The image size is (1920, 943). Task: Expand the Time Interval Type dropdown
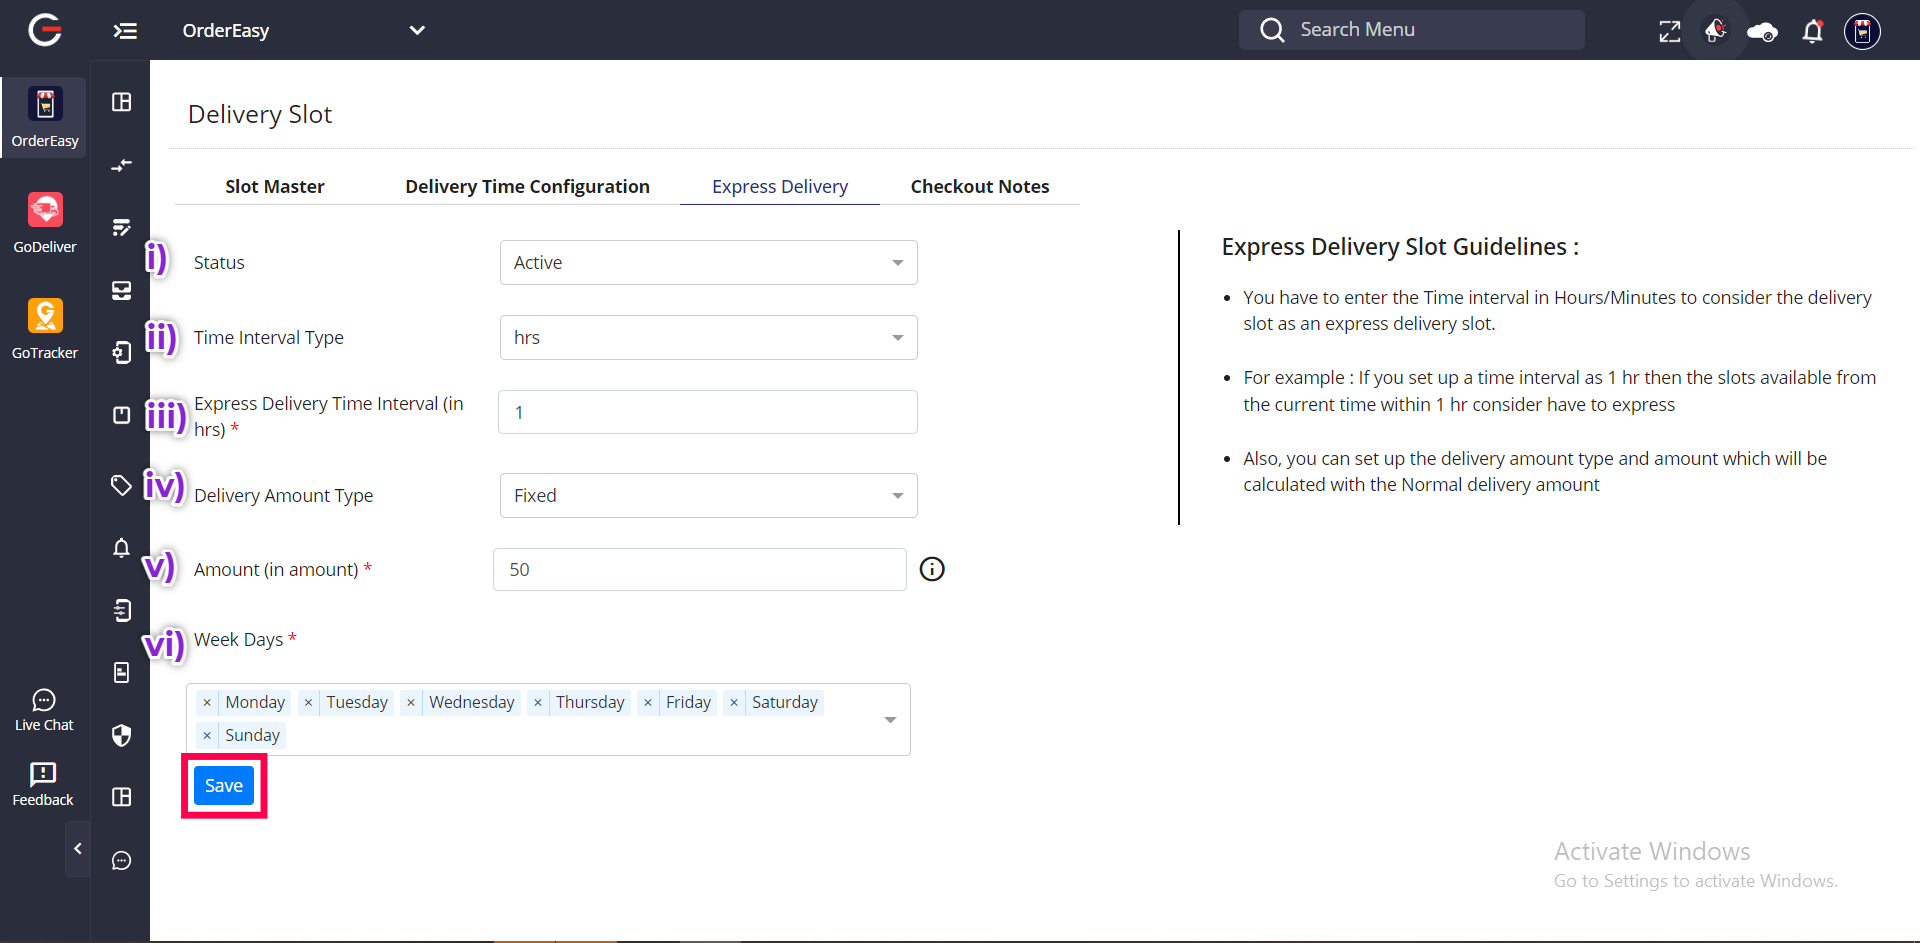[x=708, y=338]
